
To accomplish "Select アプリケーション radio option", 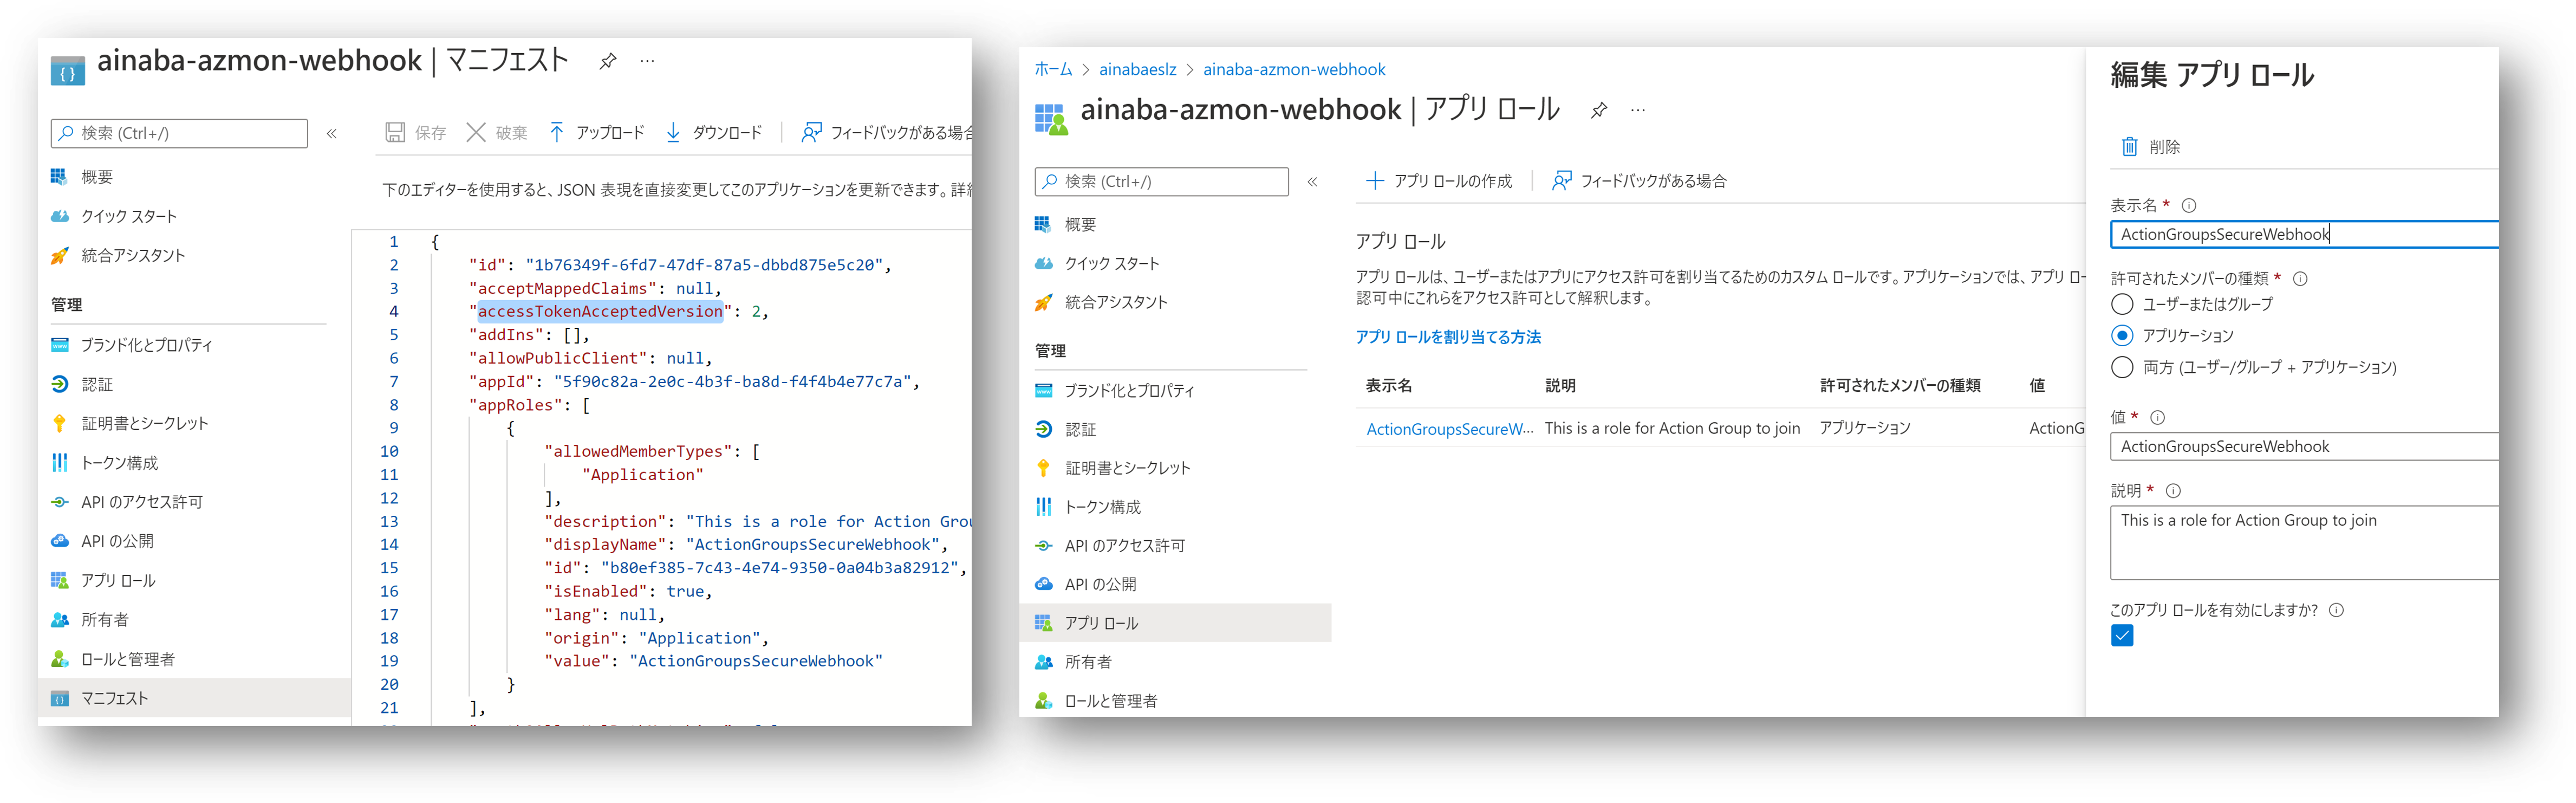I will 2121,335.
